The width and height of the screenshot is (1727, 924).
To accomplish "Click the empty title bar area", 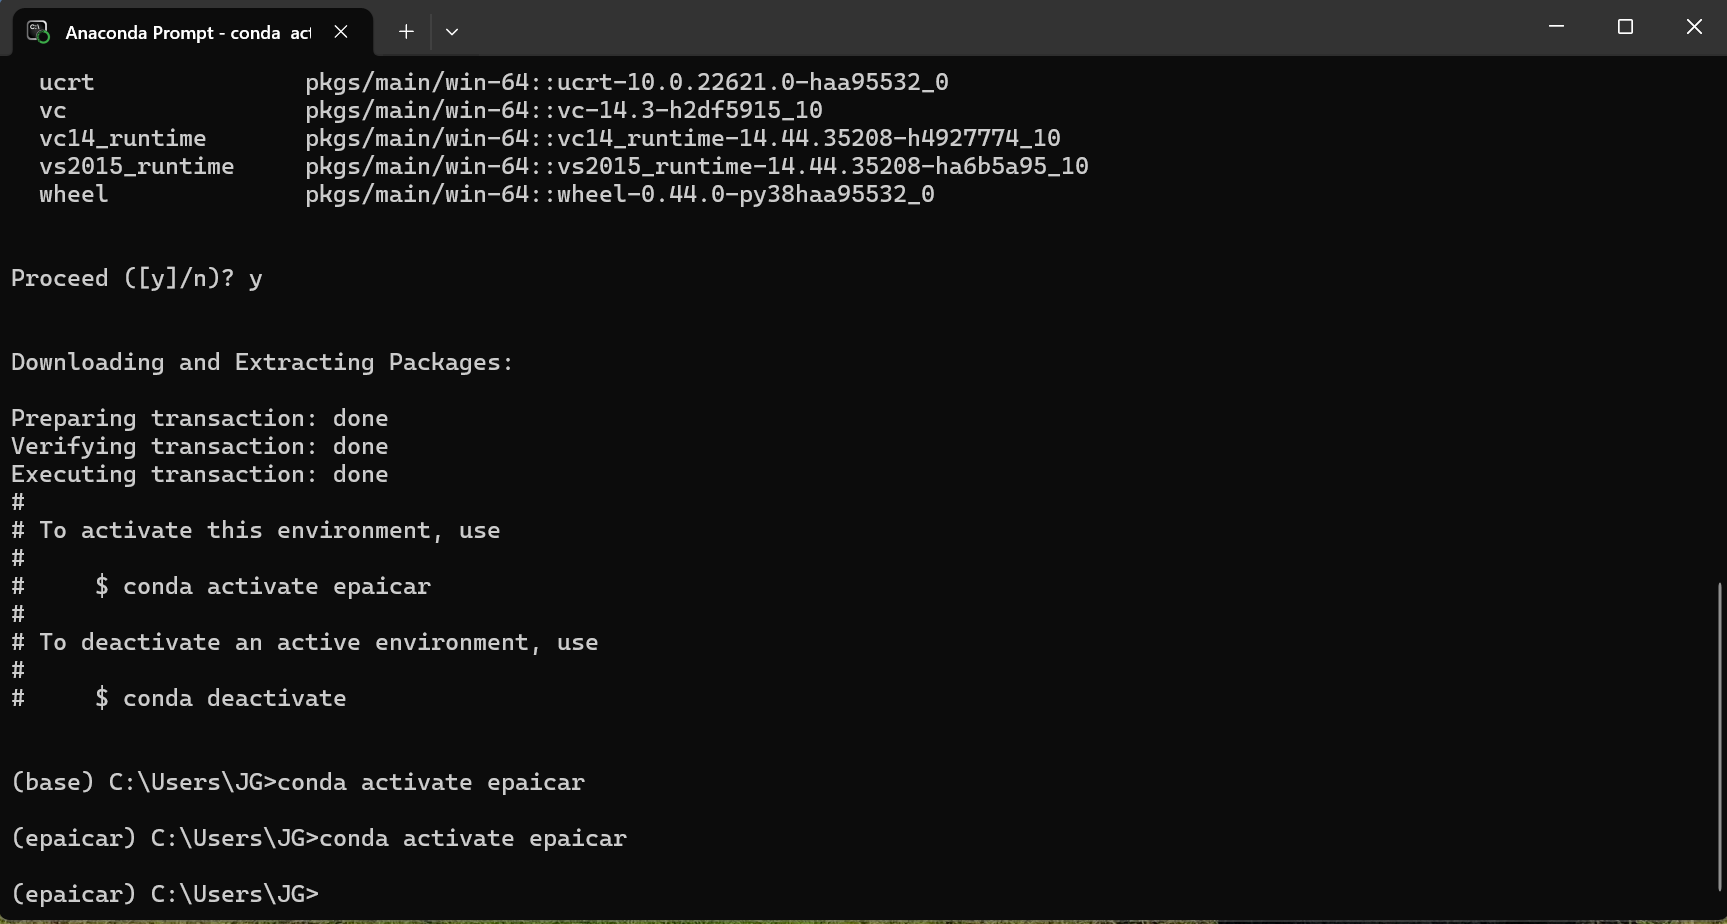I will pyautogui.click(x=1000, y=28).
